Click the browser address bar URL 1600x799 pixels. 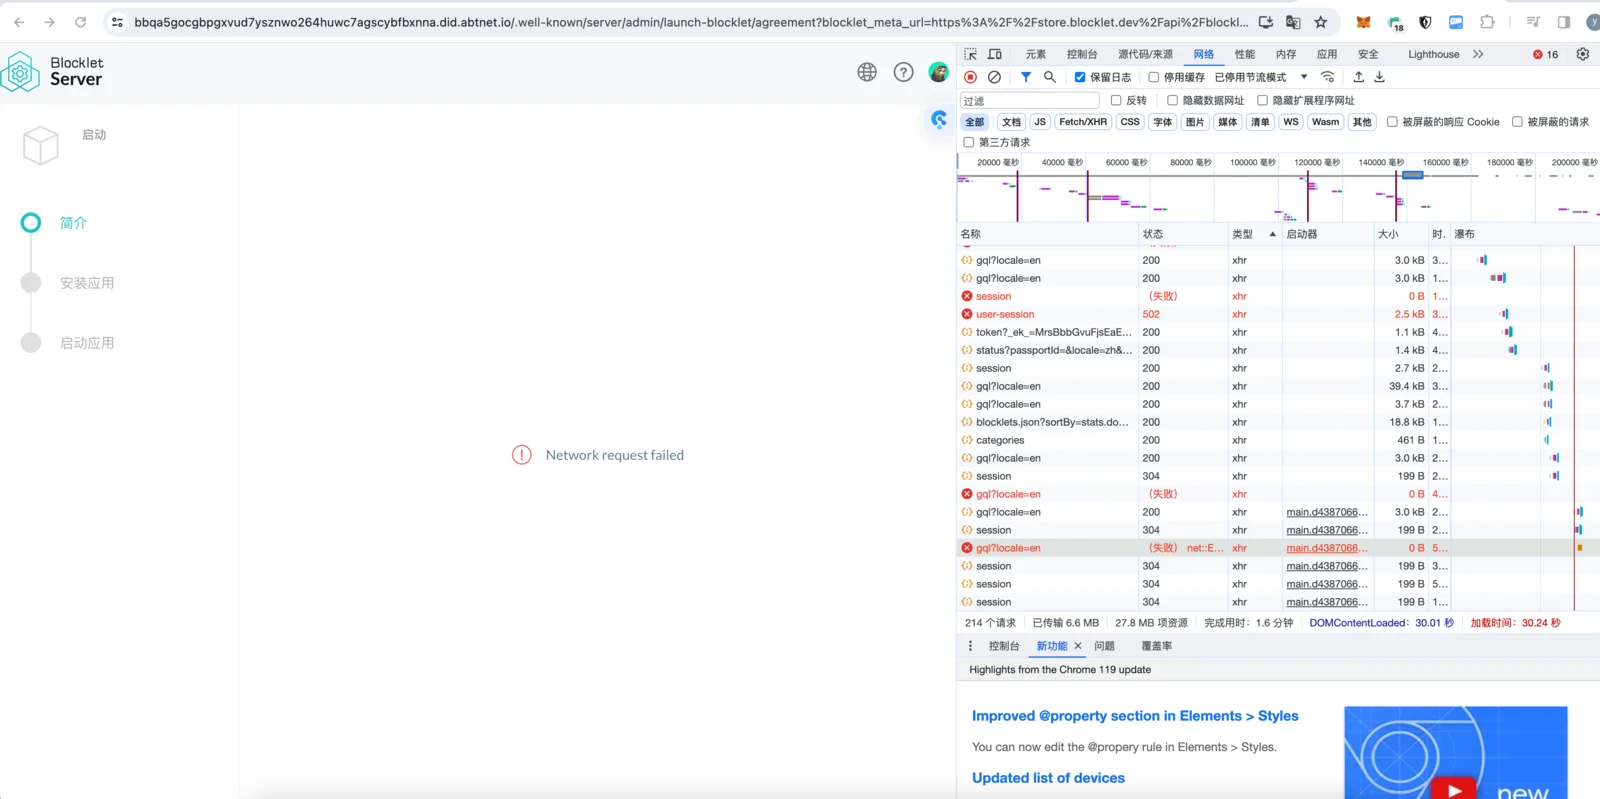[x=691, y=22]
